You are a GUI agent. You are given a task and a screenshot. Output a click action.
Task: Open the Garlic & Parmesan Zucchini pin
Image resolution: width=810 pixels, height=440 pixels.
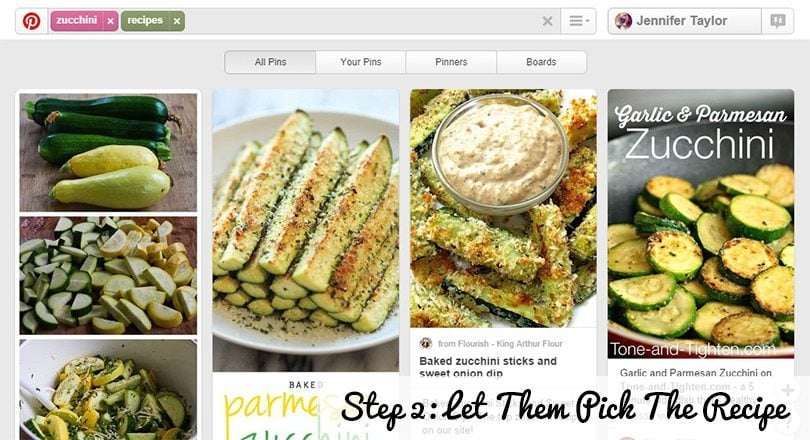click(700, 224)
